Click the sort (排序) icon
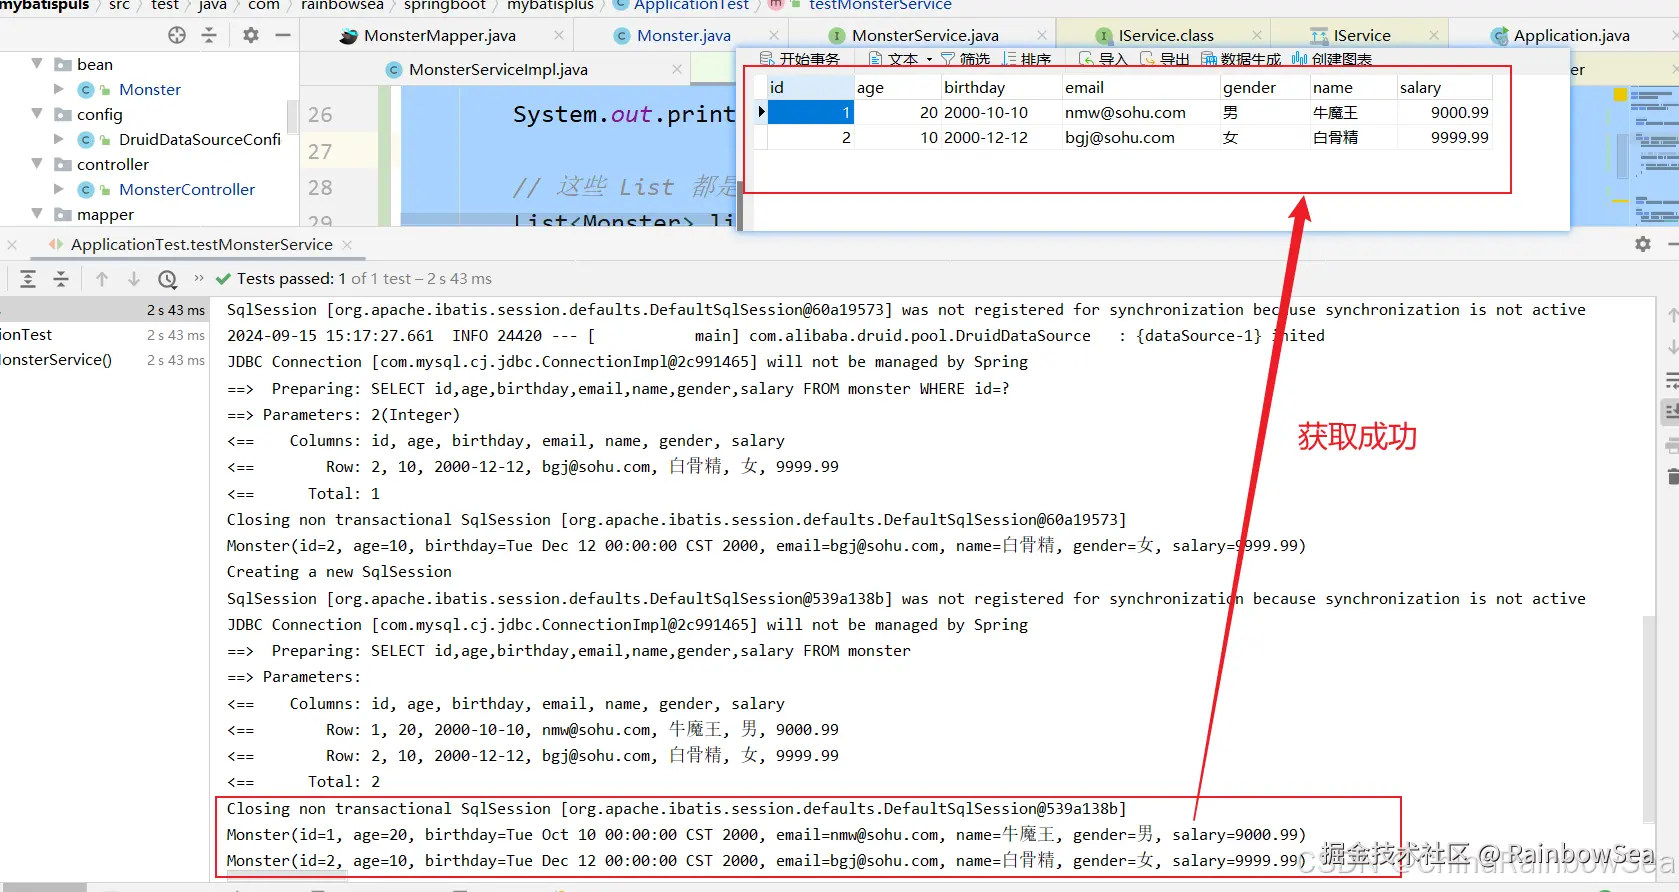1679x892 pixels. click(x=1009, y=59)
